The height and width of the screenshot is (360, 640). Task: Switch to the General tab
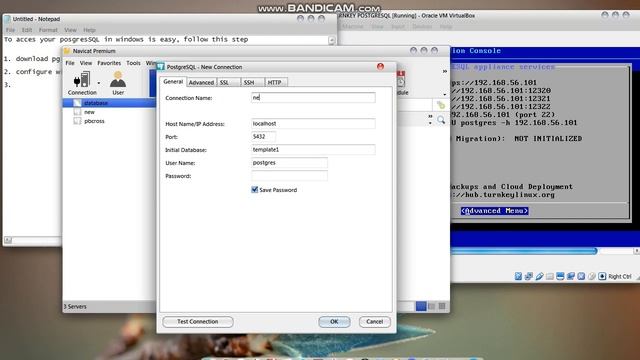coord(173,82)
